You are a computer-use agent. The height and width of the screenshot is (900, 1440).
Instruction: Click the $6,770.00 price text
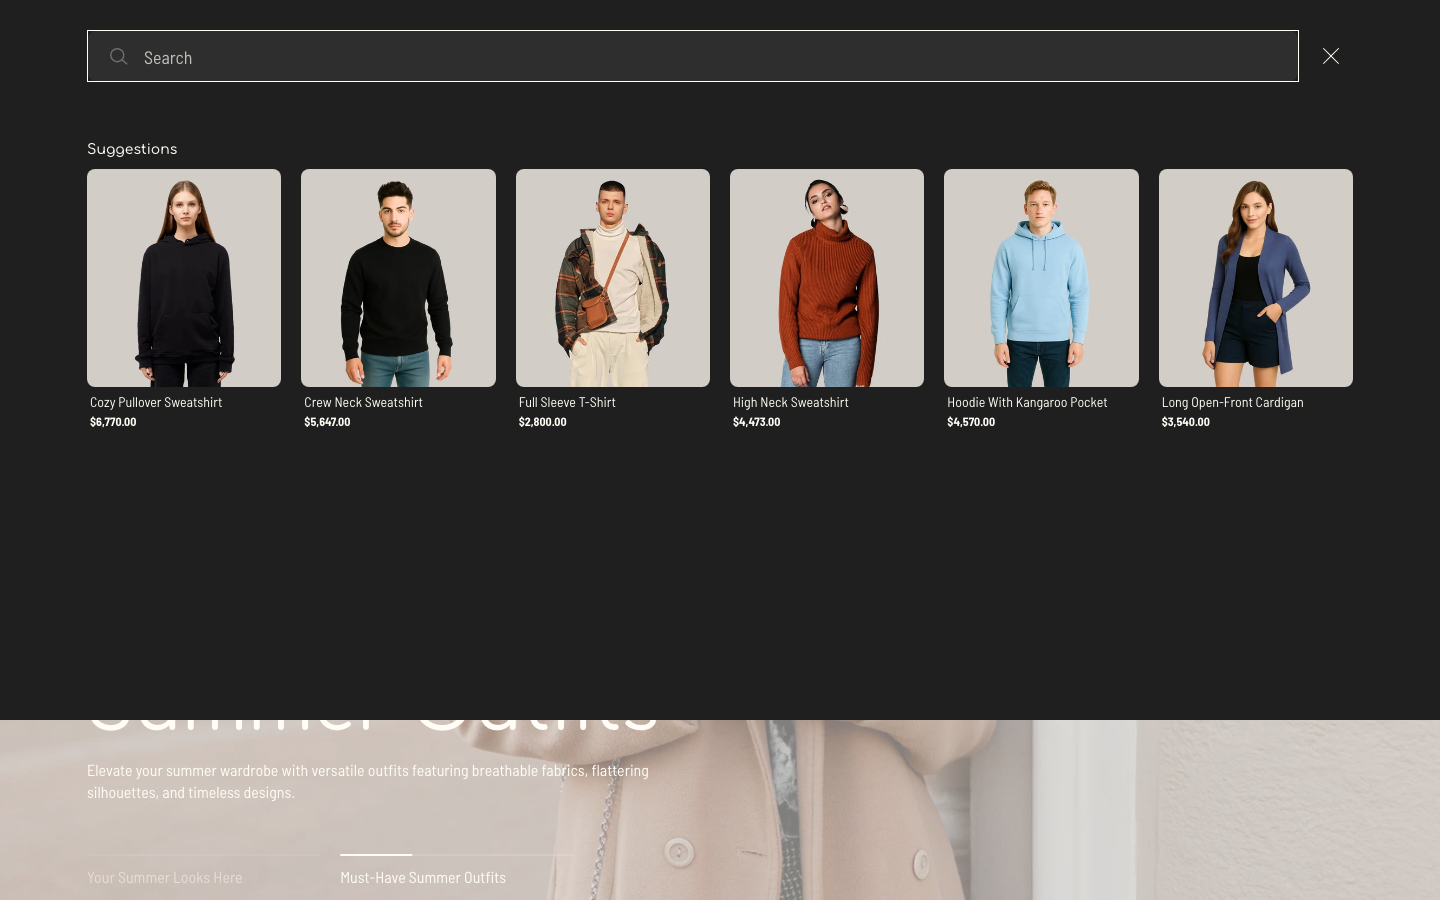coord(113,422)
